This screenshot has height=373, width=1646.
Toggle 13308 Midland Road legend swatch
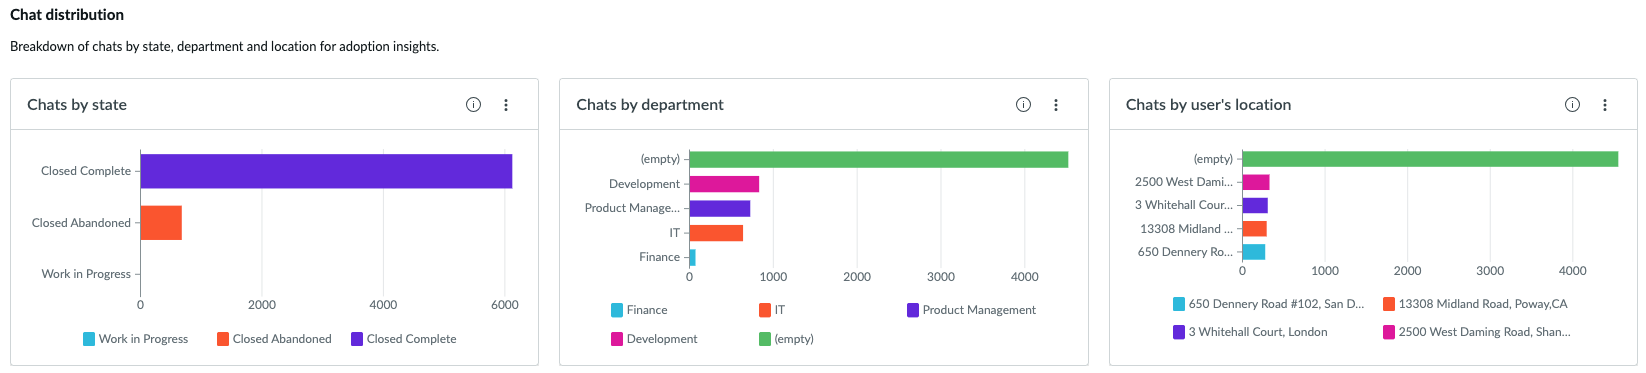click(1389, 304)
